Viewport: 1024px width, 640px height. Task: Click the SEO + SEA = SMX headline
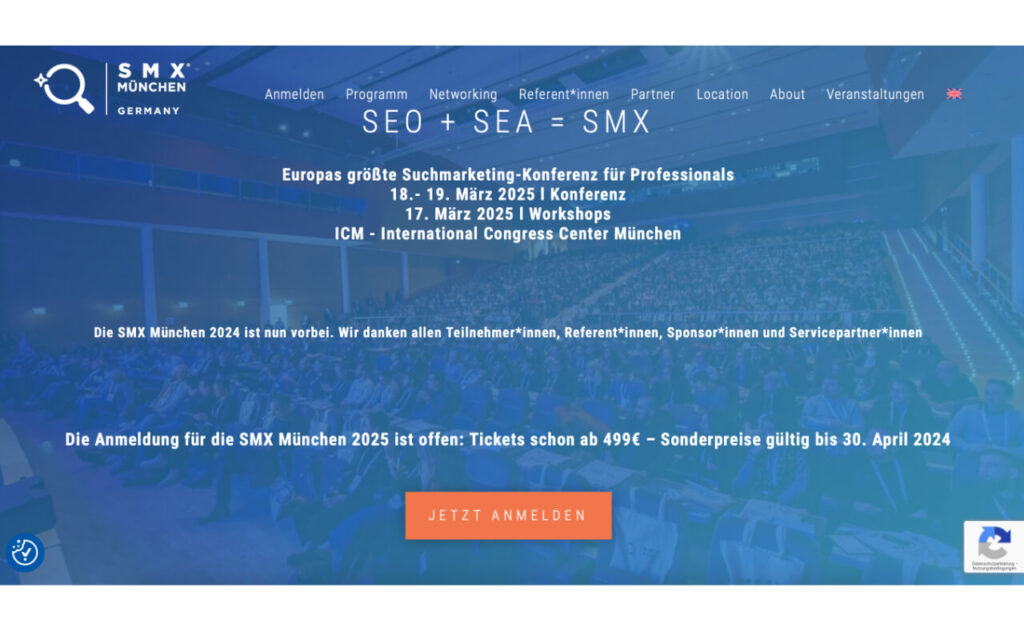507,122
